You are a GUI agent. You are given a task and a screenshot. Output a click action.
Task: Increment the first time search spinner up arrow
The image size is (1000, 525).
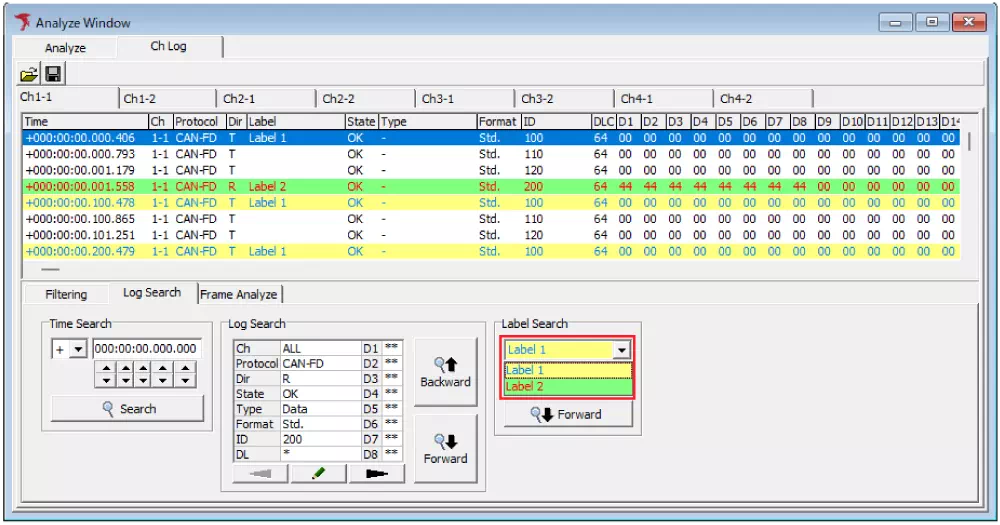coord(102,368)
